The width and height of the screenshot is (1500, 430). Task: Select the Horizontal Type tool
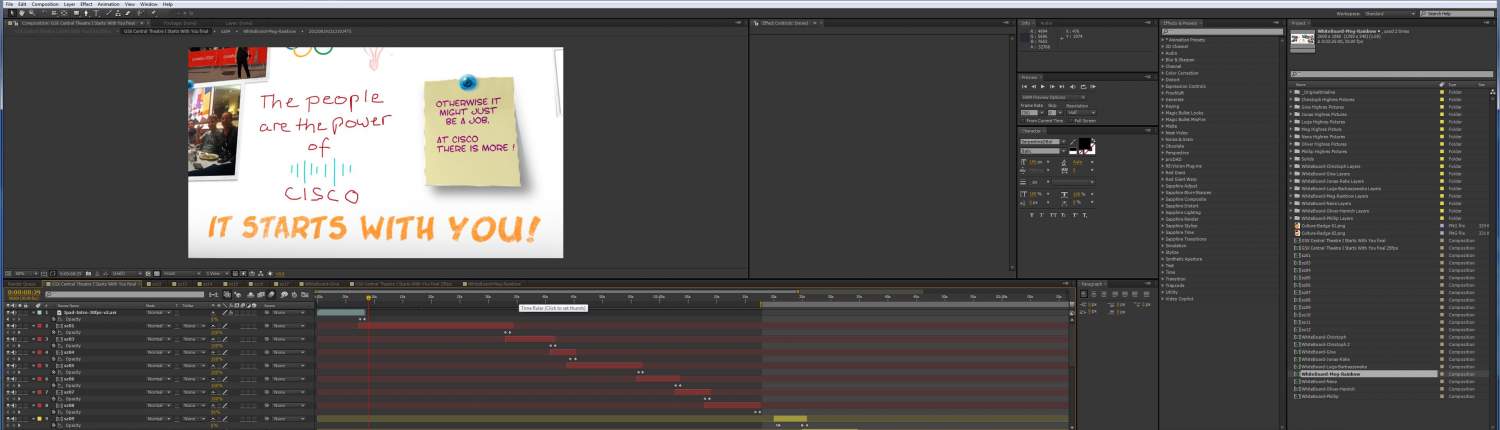coord(96,13)
